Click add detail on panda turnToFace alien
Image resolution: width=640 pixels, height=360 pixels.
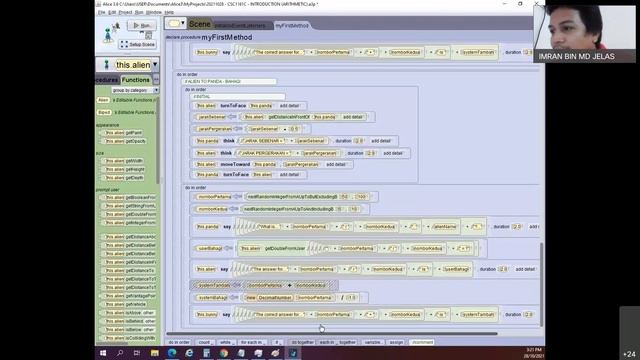pos(289,175)
